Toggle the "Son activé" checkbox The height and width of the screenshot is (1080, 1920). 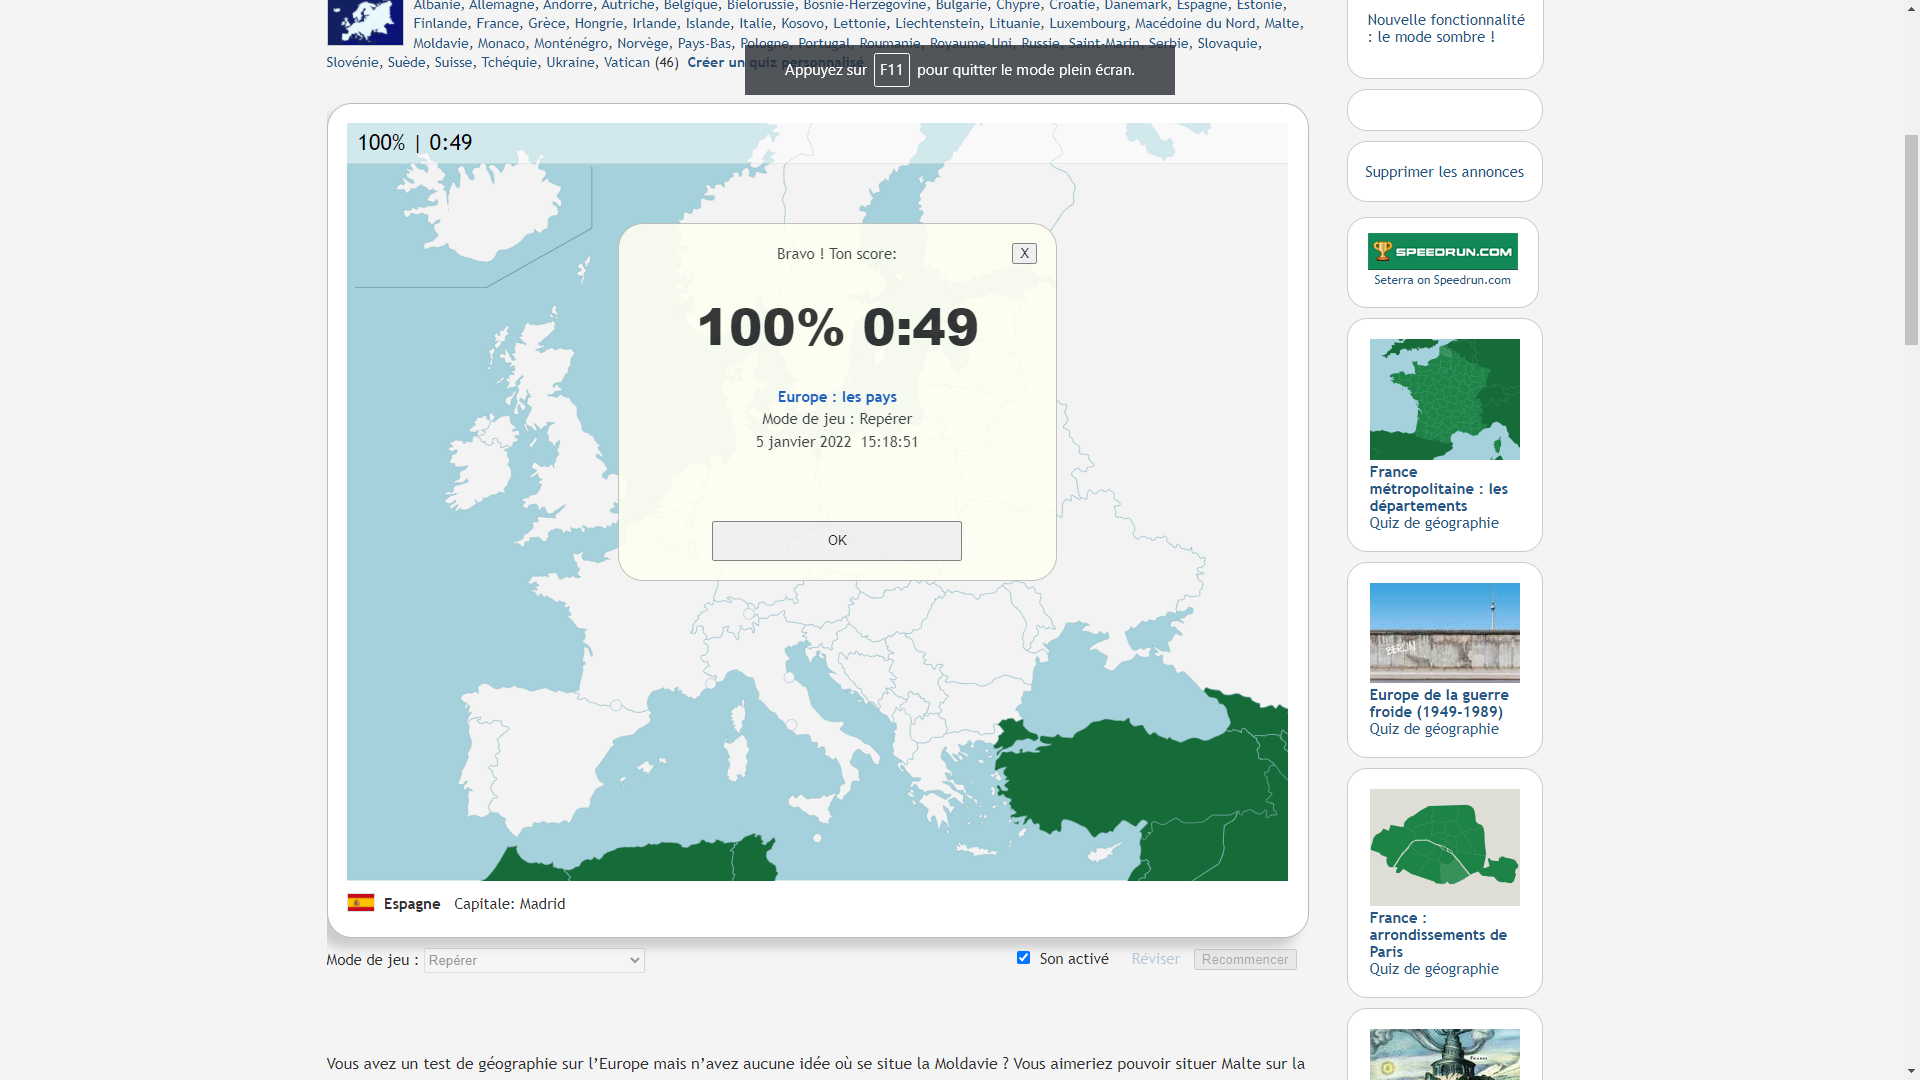pyautogui.click(x=1023, y=958)
